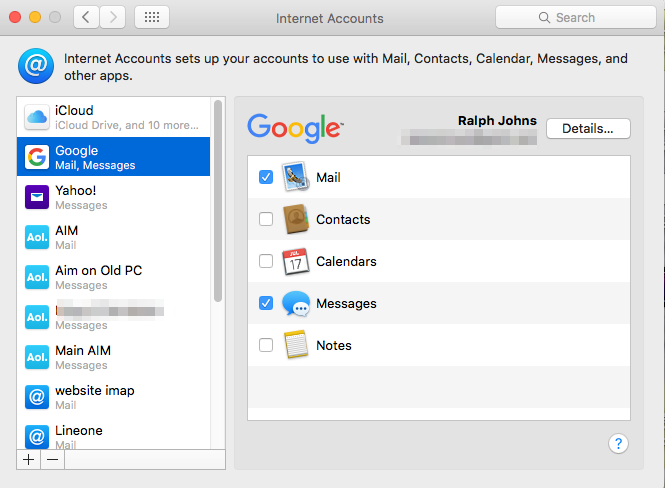Screen dimensions: 665x488
Task: Click the Google G icon in accounts list
Action: [36, 157]
